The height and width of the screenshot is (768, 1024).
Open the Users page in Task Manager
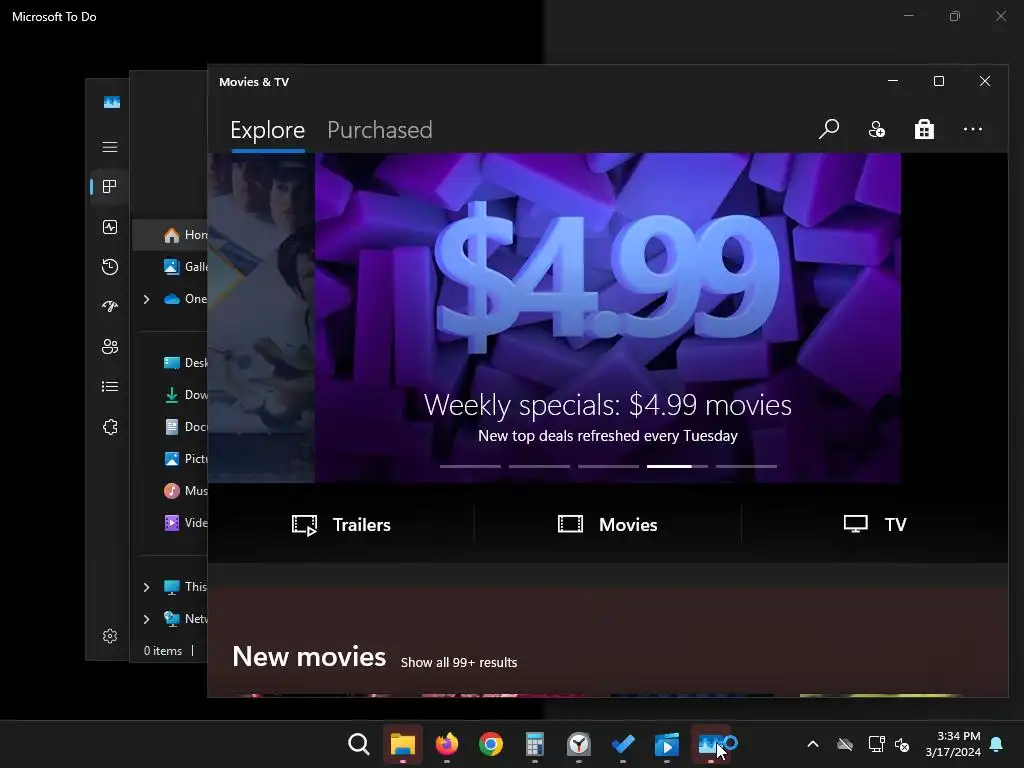pyautogui.click(x=110, y=346)
